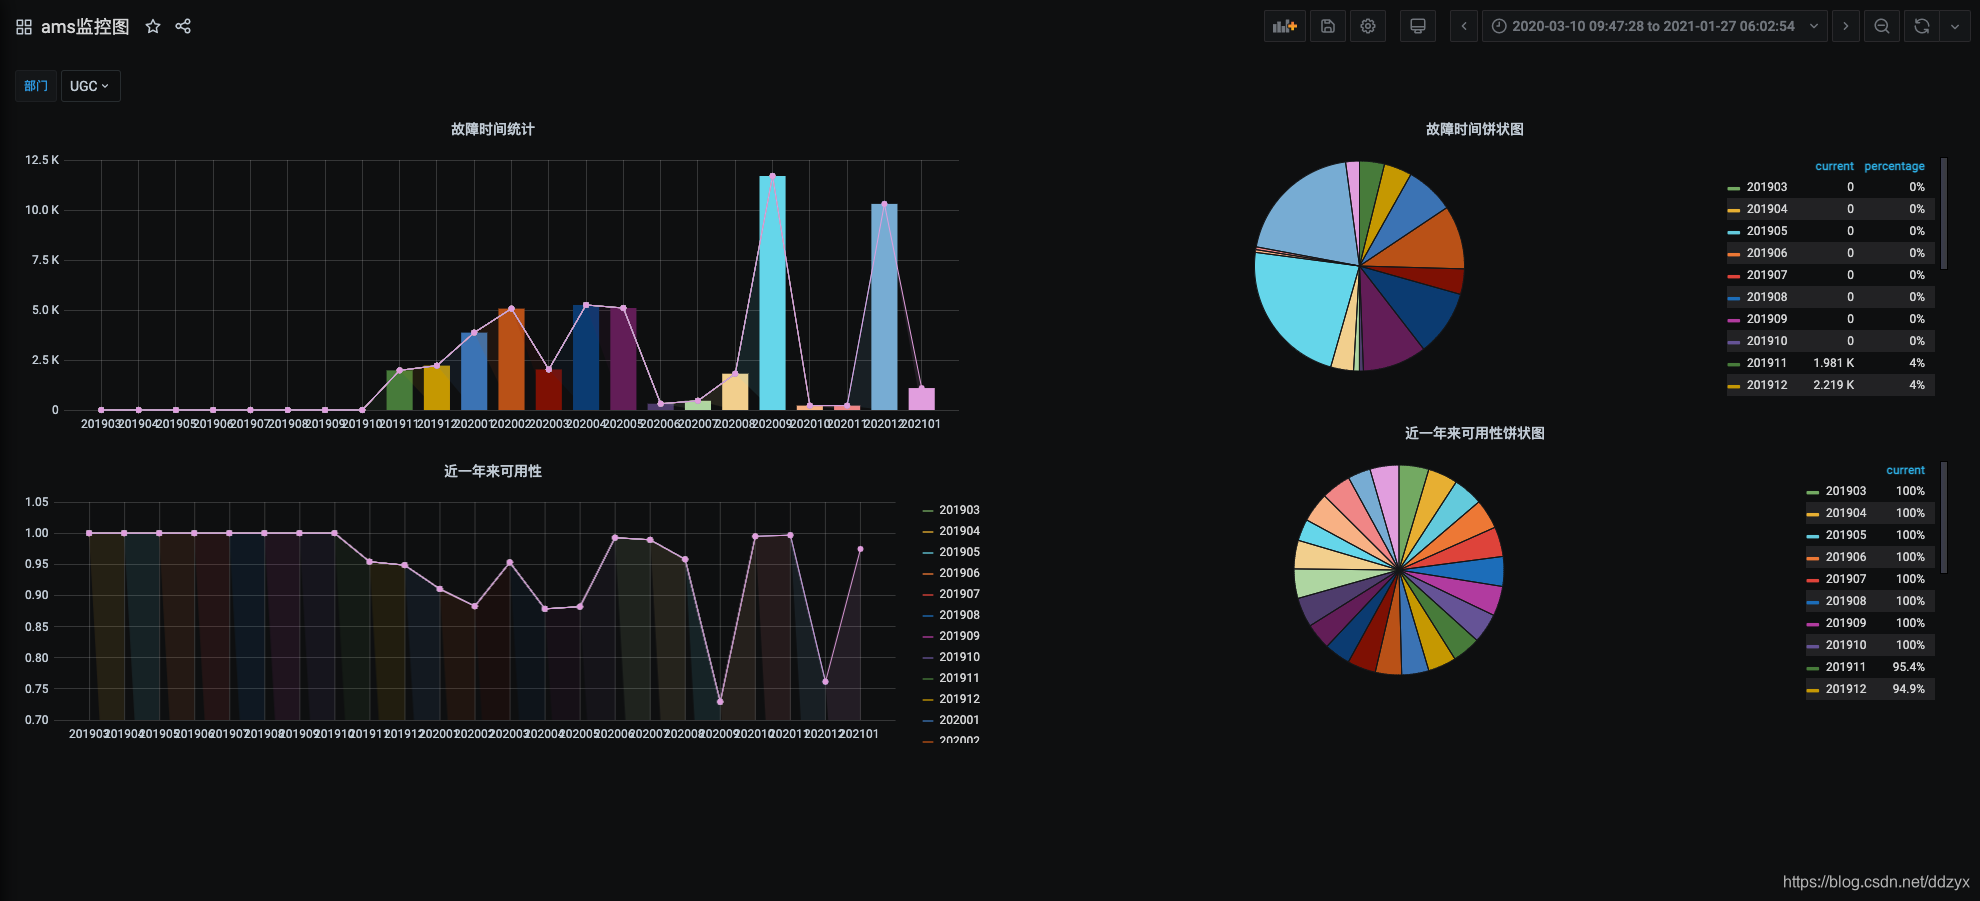Toggle 202001 in availability line chart legend
The width and height of the screenshot is (1980, 901).
(959, 720)
